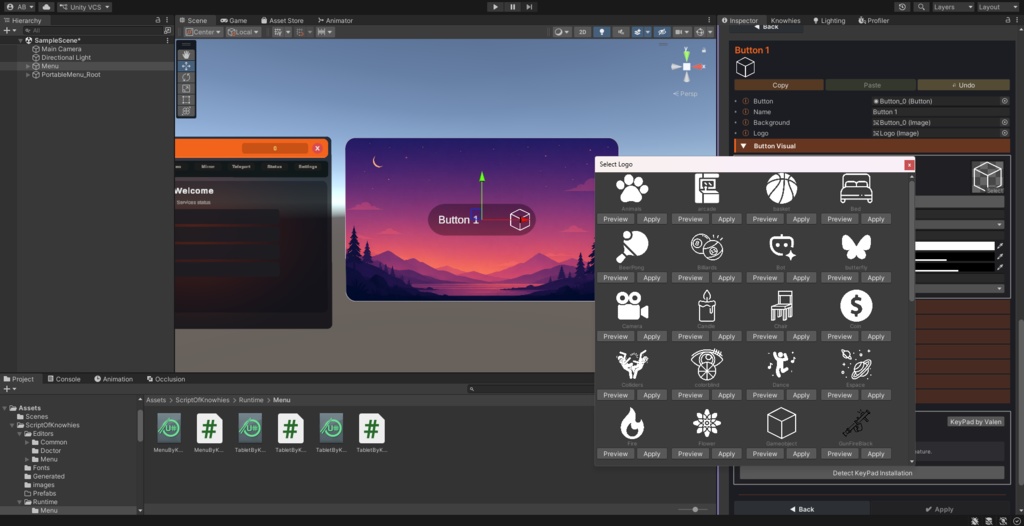Click the Step frame button

(529, 7)
